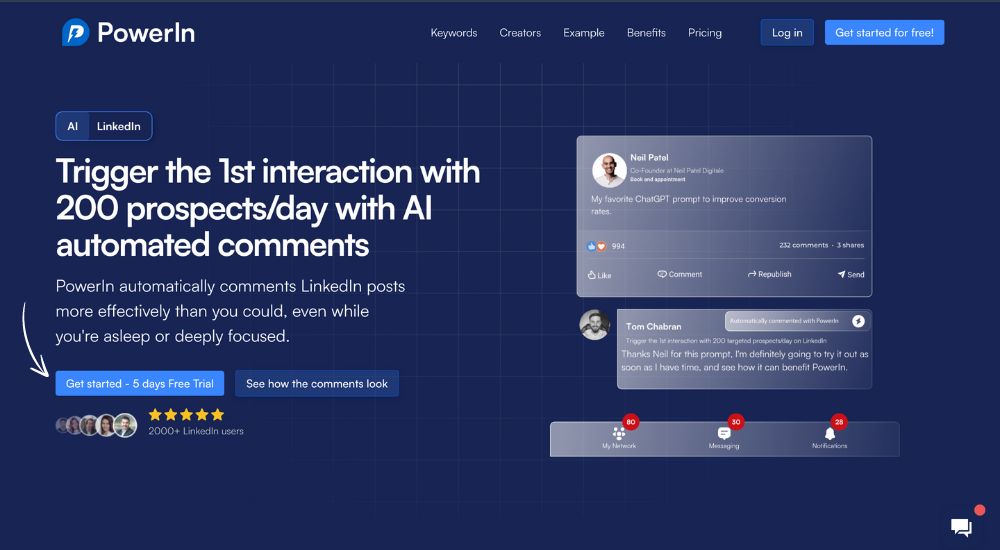Select the LinkedIn tag pill

(x=119, y=126)
